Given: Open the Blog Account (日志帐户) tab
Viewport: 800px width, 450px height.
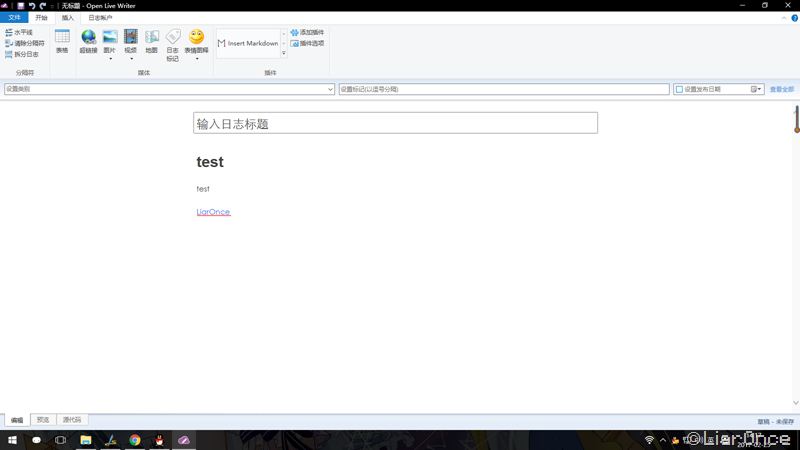Looking at the screenshot, I should 100,18.
